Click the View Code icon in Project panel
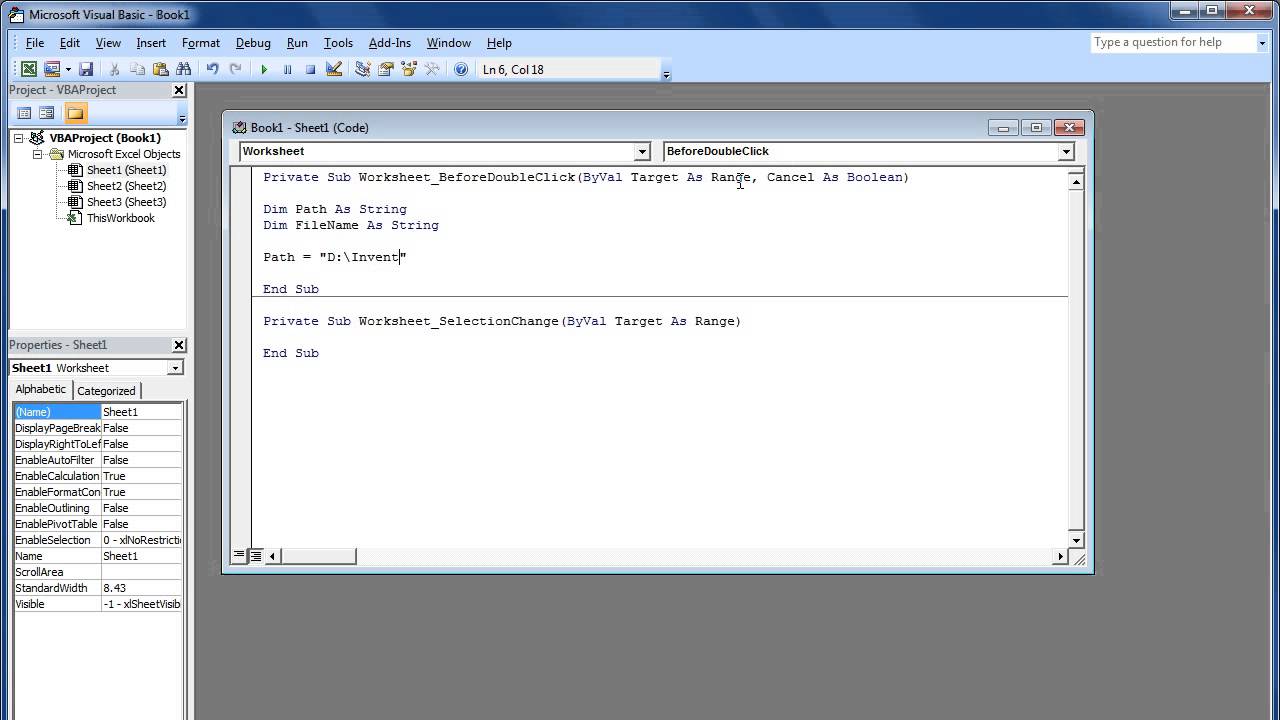The width and height of the screenshot is (1280, 720). coord(25,113)
